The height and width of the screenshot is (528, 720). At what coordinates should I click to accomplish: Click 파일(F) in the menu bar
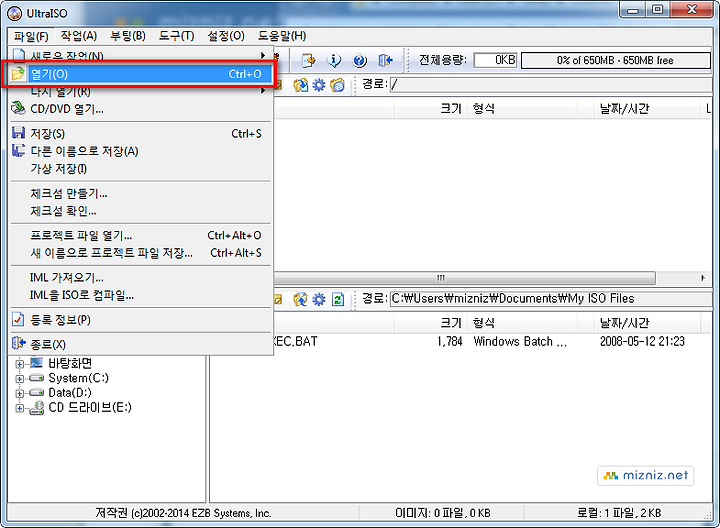pyautogui.click(x=31, y=36)
